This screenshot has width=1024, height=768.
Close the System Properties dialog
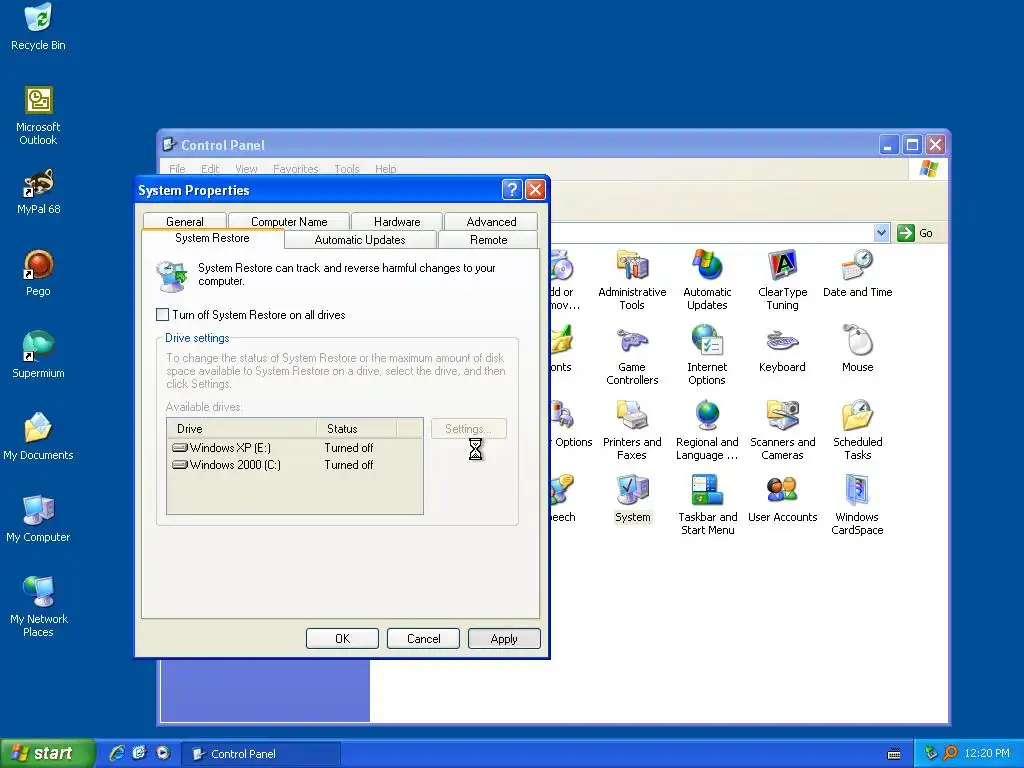click(x=535, y=190)
